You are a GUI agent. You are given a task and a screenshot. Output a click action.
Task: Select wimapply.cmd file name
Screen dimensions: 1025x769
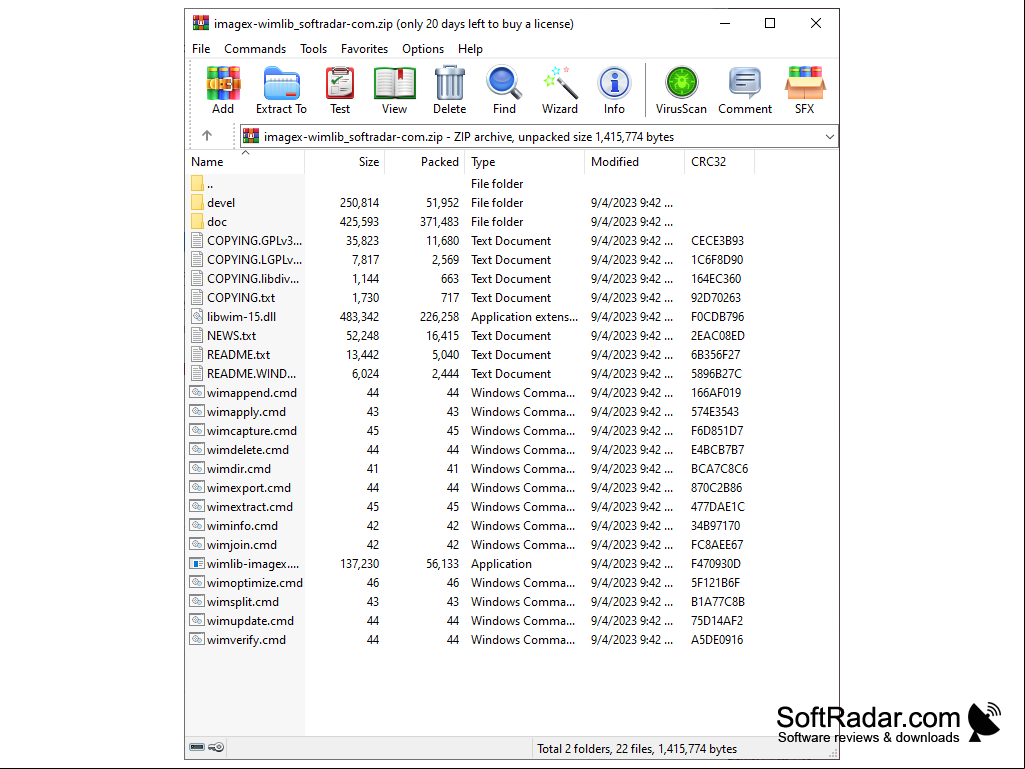pyautogui.click(x=246, y=411)
